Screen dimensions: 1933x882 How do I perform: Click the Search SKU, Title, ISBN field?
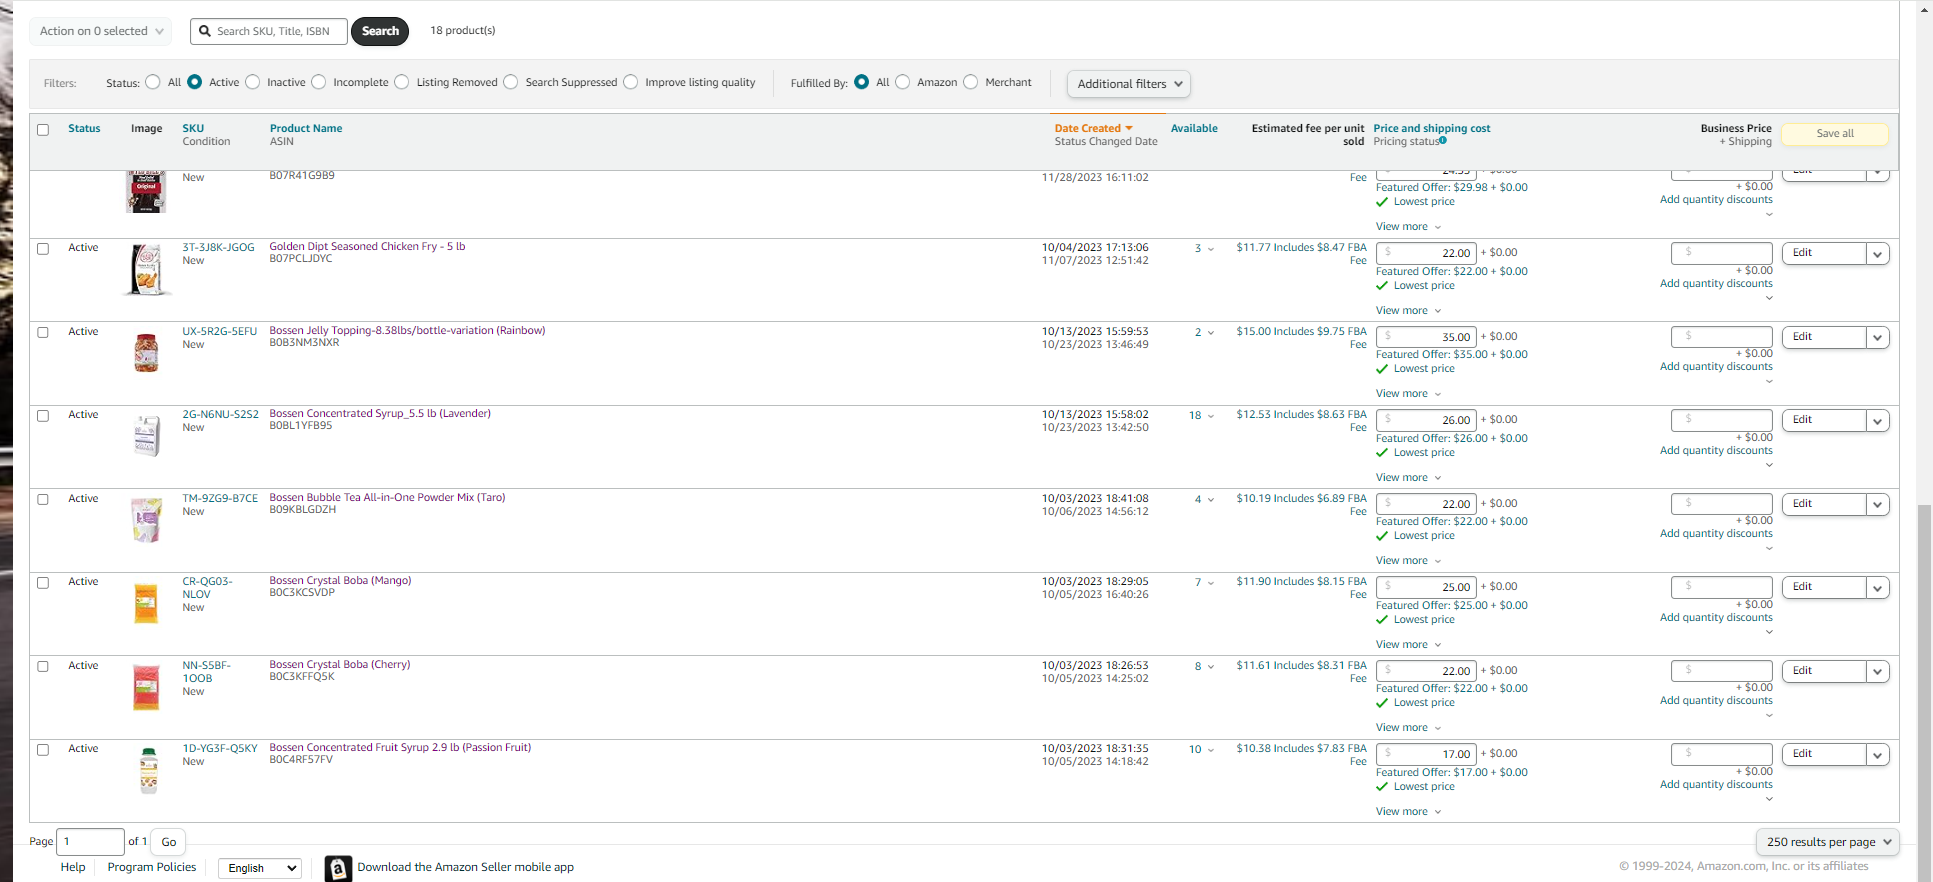pyautogui.click(x=269, y=31)
